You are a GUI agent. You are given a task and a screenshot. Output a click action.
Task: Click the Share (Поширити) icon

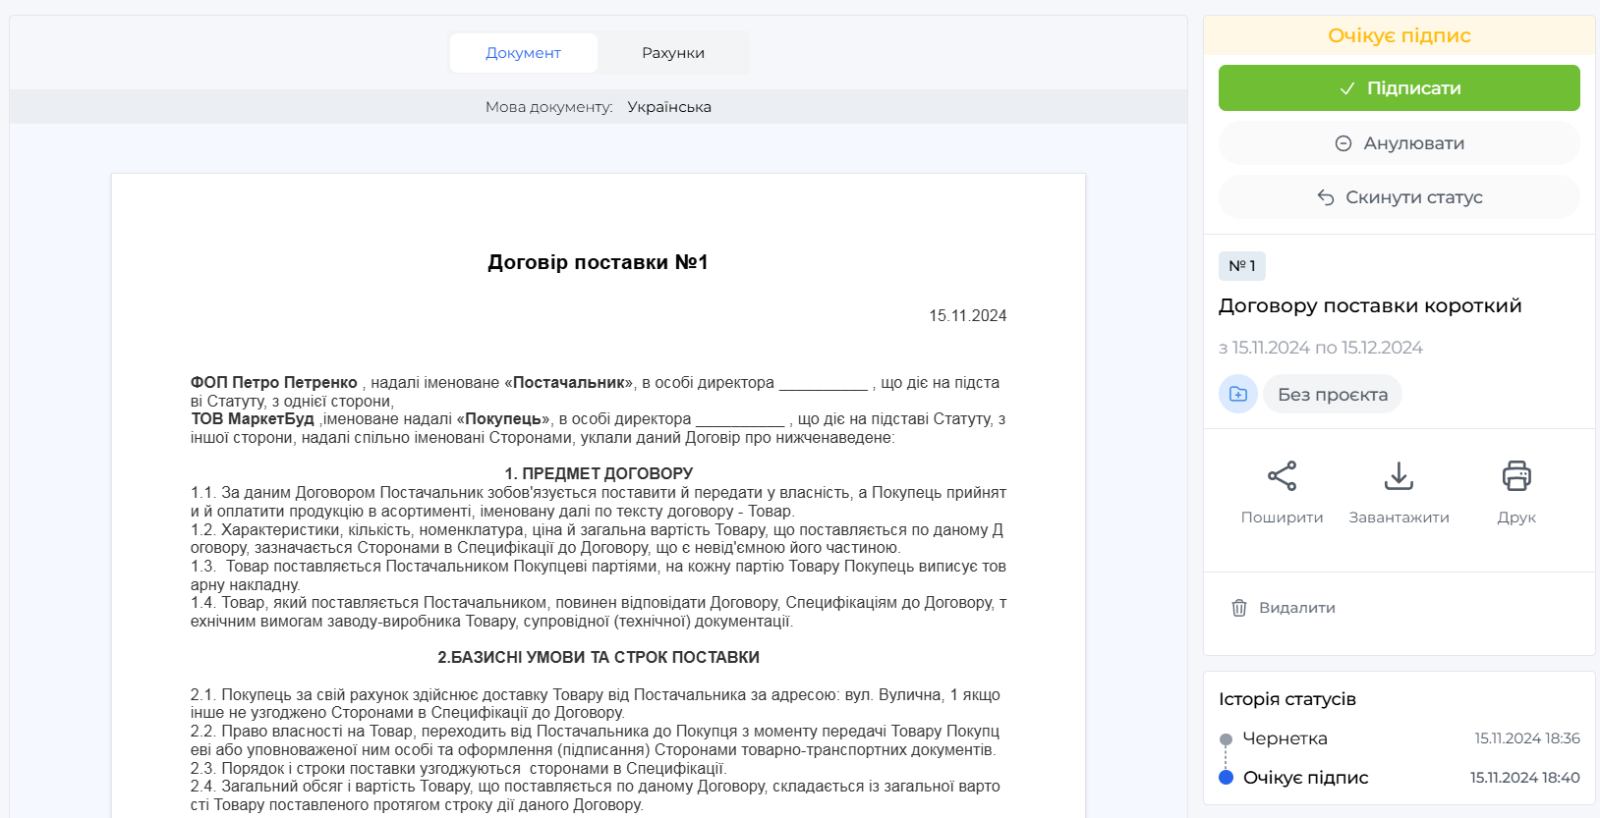point(1281,476)
